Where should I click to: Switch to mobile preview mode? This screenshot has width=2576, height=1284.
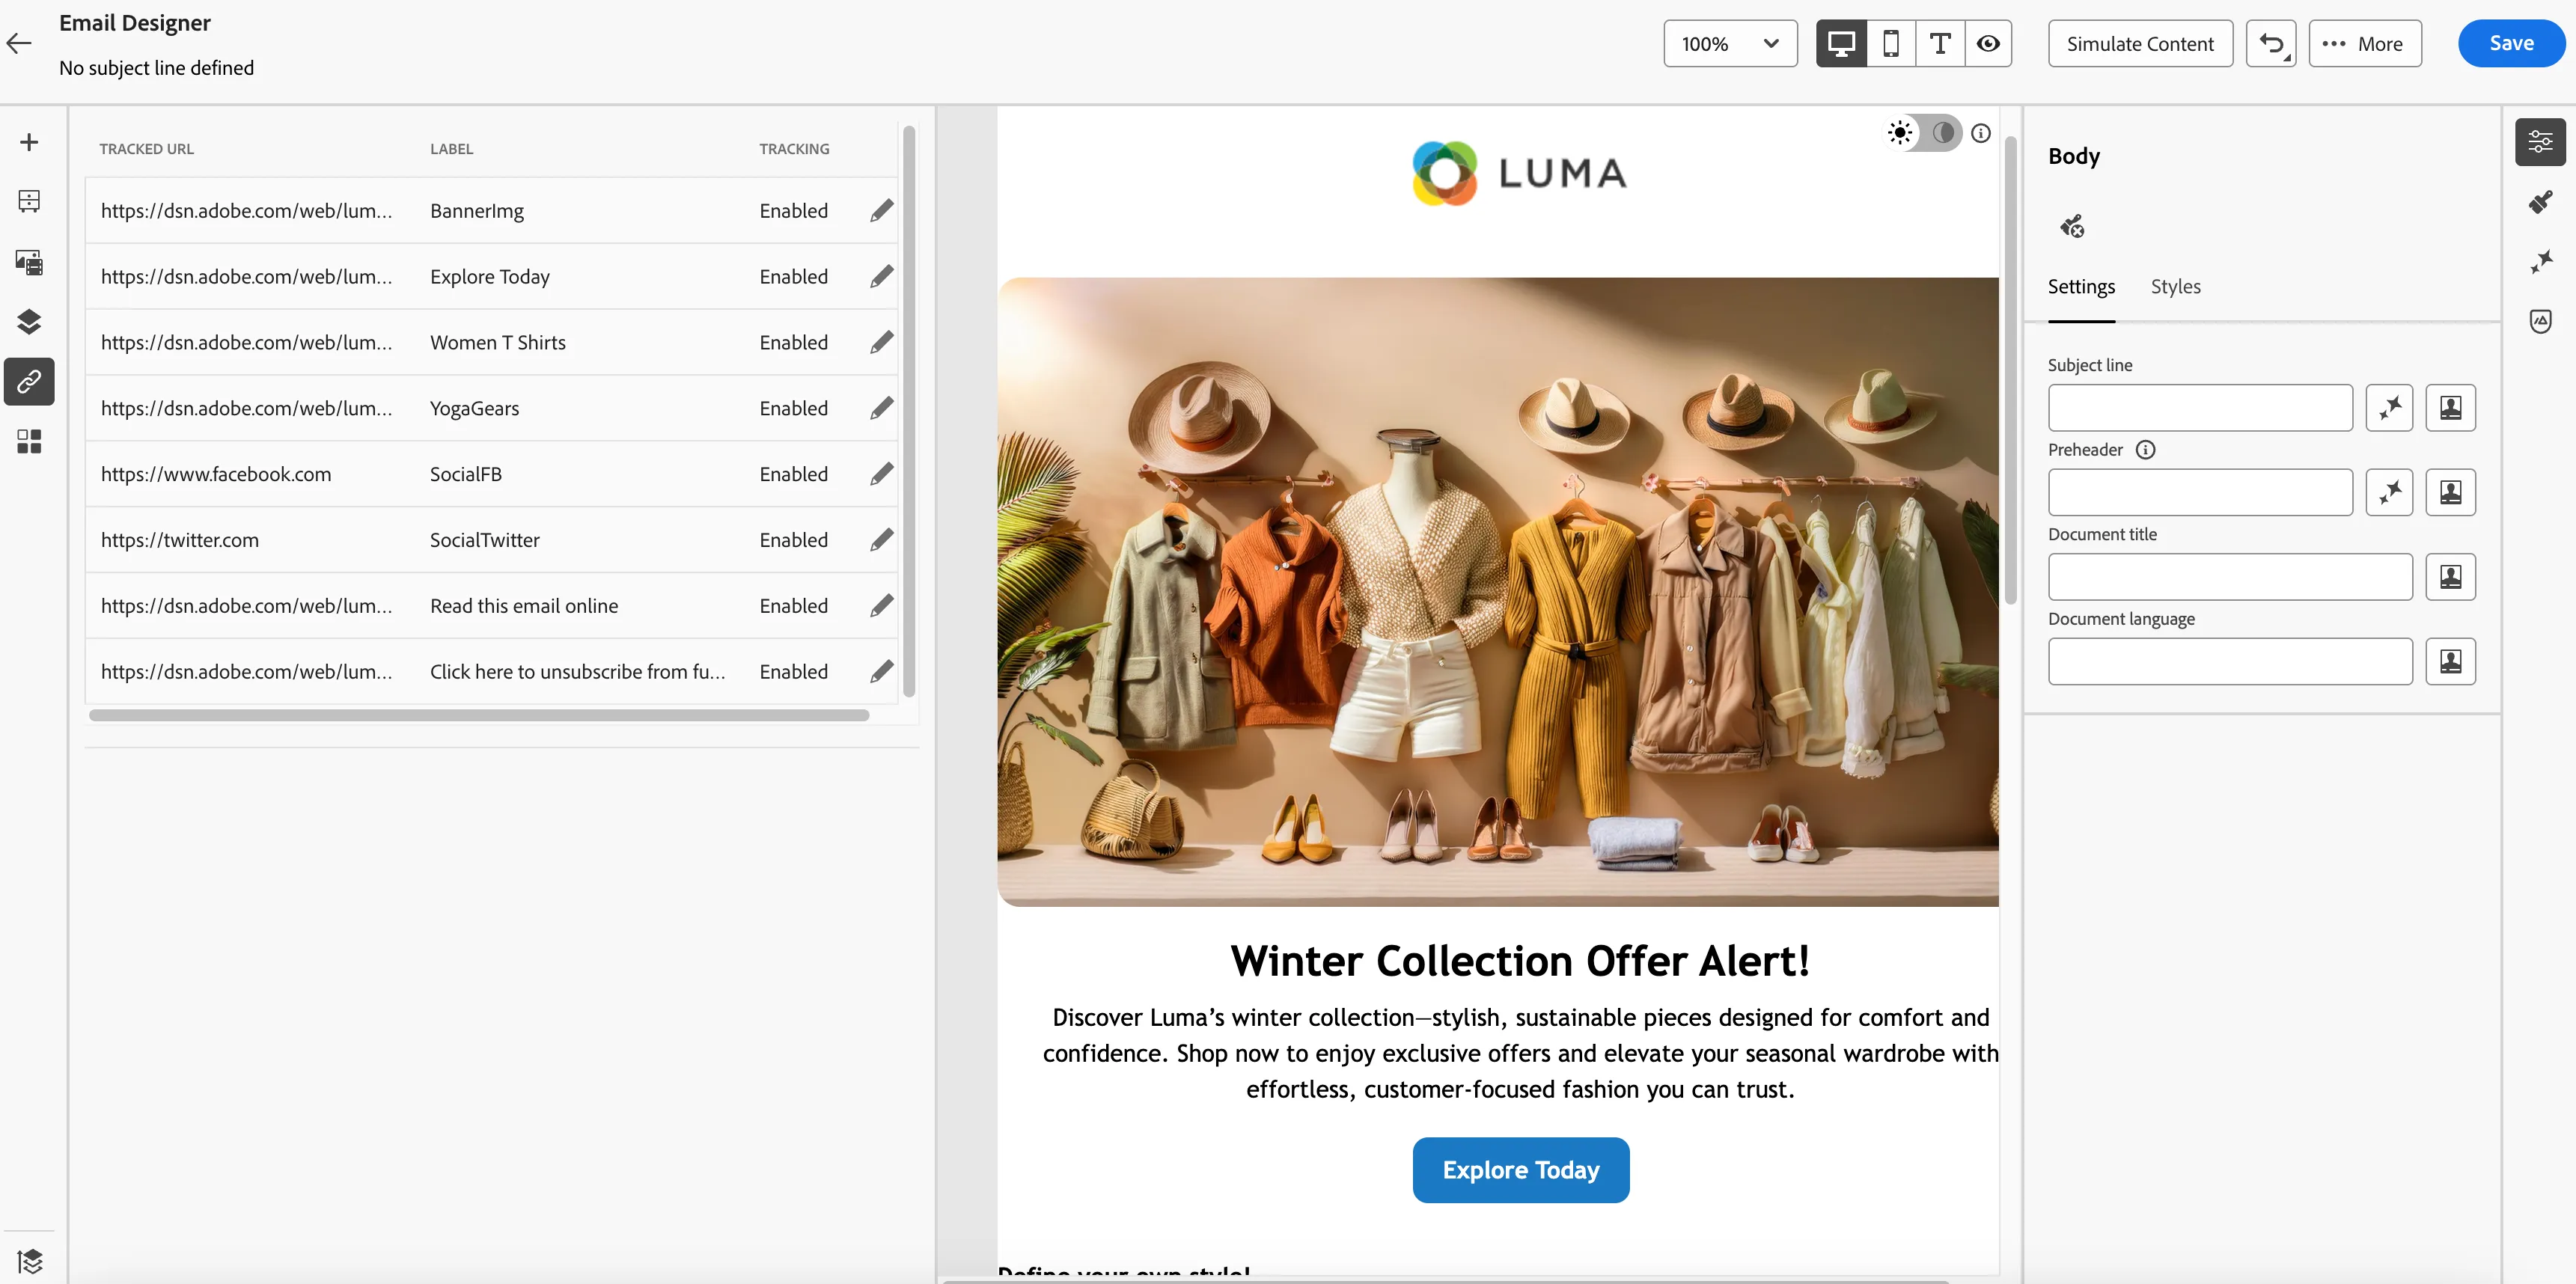tap(1891, 44)
